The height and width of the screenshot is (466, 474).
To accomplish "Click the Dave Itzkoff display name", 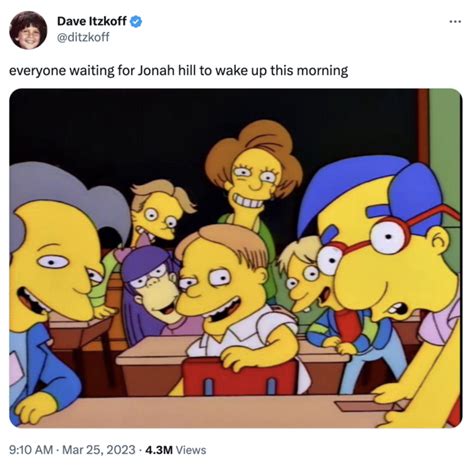I will [x=92, y=21].
